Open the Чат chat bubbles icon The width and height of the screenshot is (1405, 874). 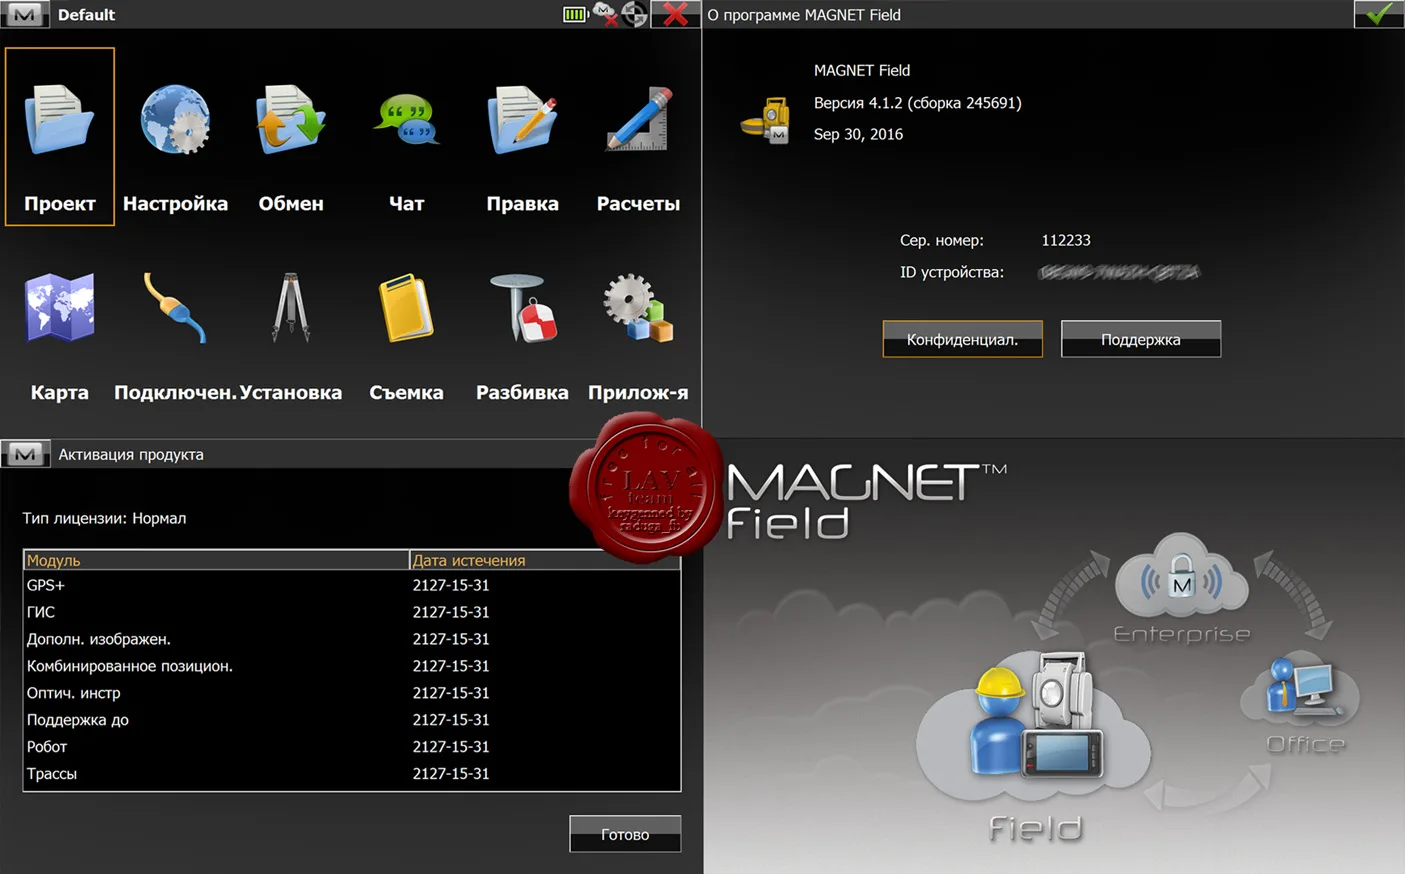coord(406,122)
